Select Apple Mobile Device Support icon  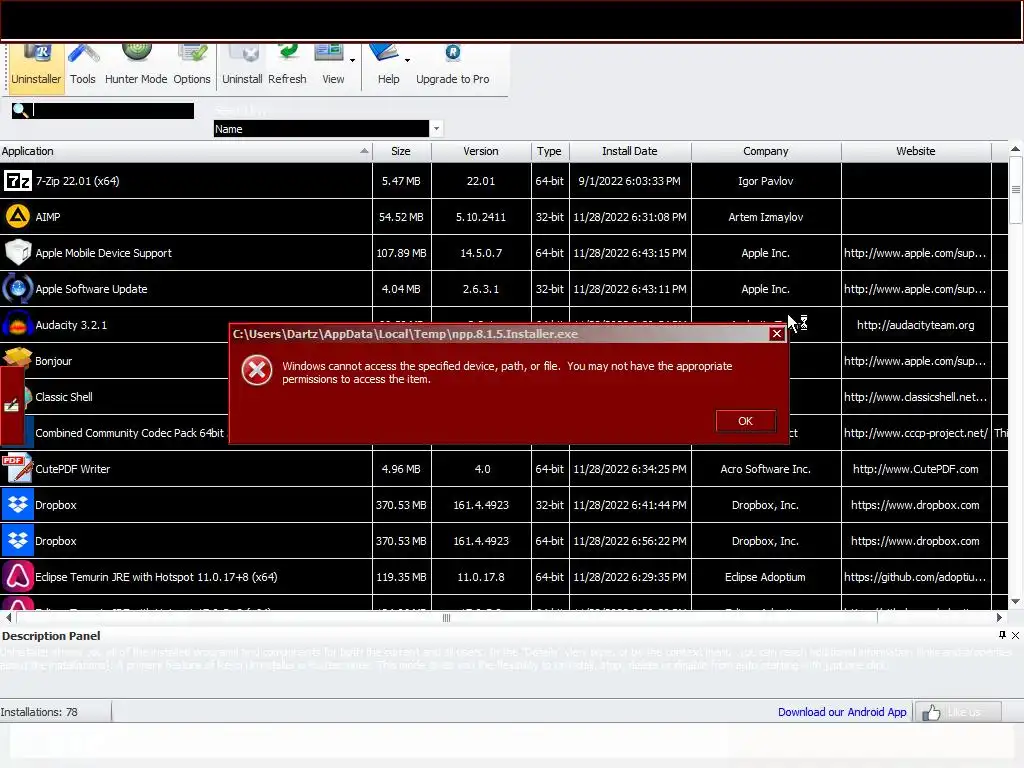(18, 253)
